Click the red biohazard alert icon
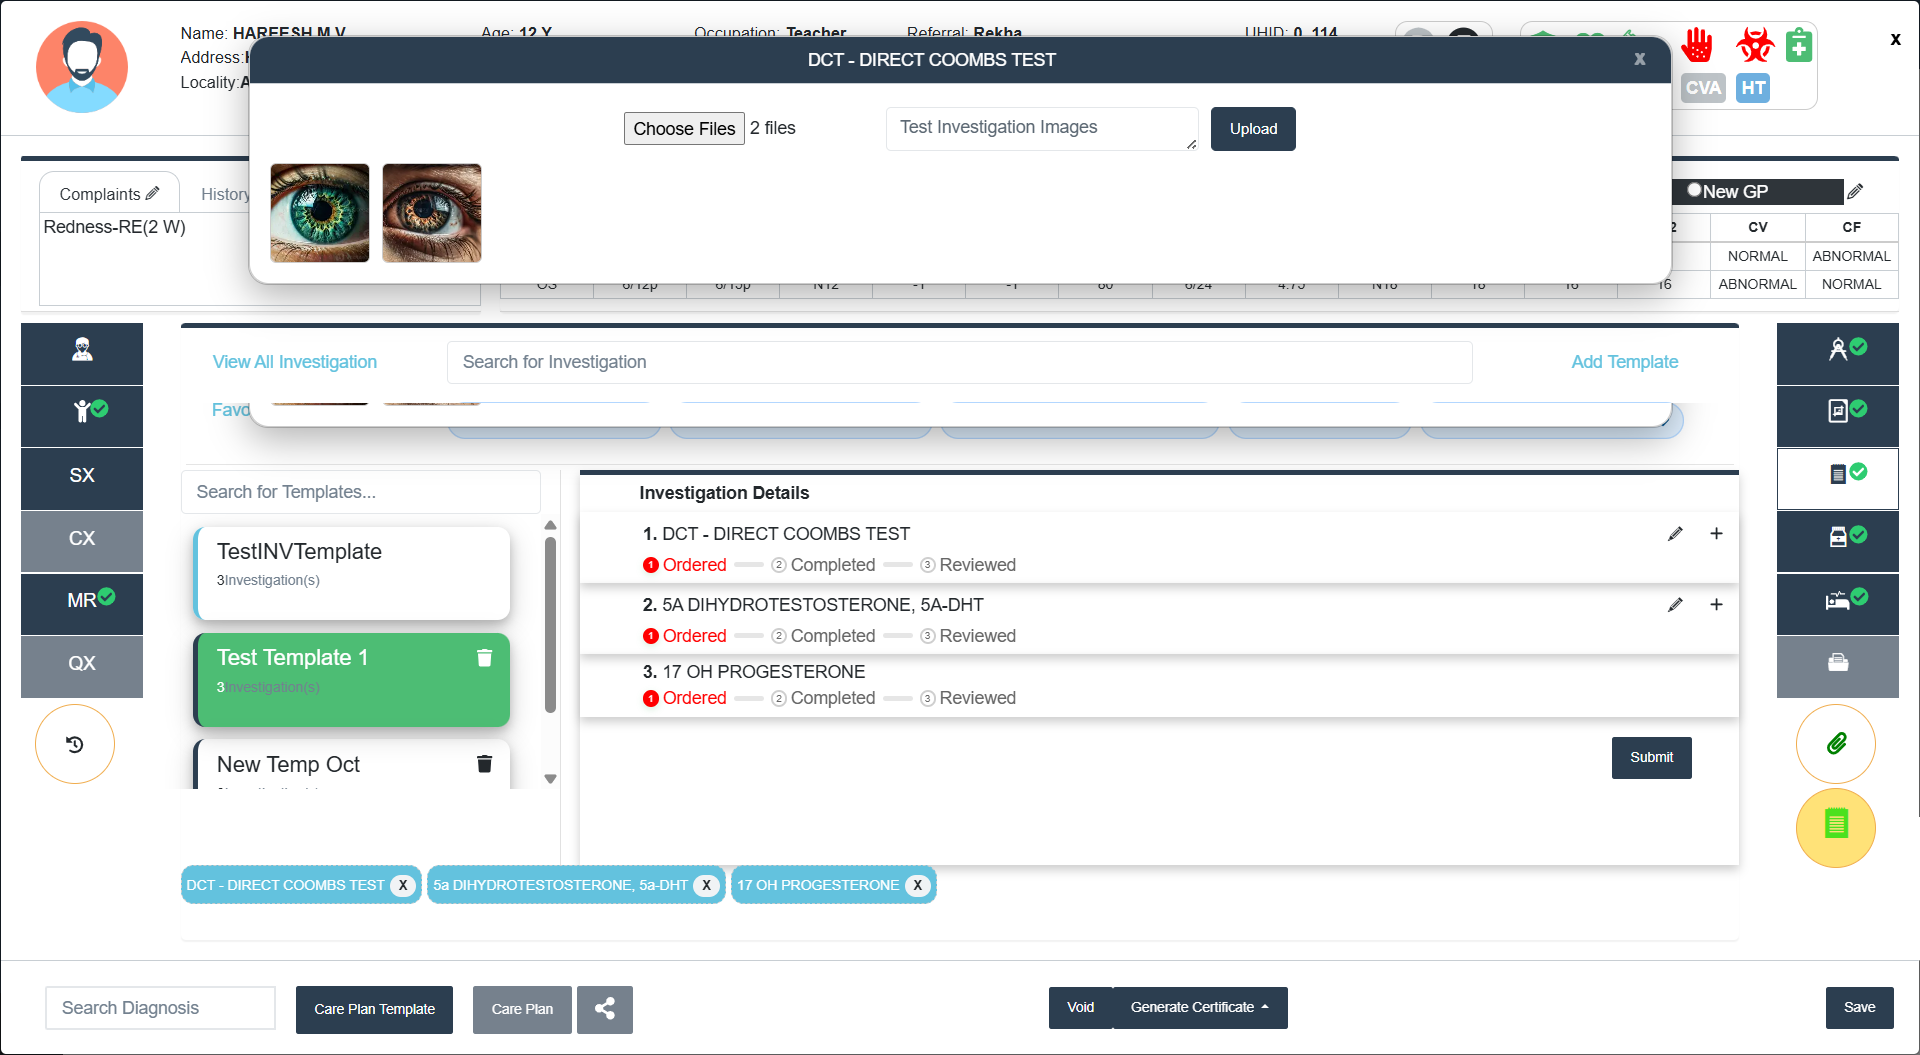The image size is (1920, 1055). [x=1754, y=45]
